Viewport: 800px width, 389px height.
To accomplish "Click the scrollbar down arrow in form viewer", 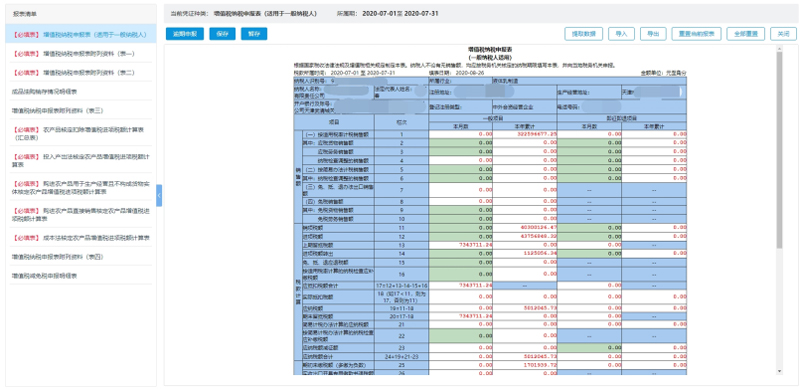I will 779,371.
